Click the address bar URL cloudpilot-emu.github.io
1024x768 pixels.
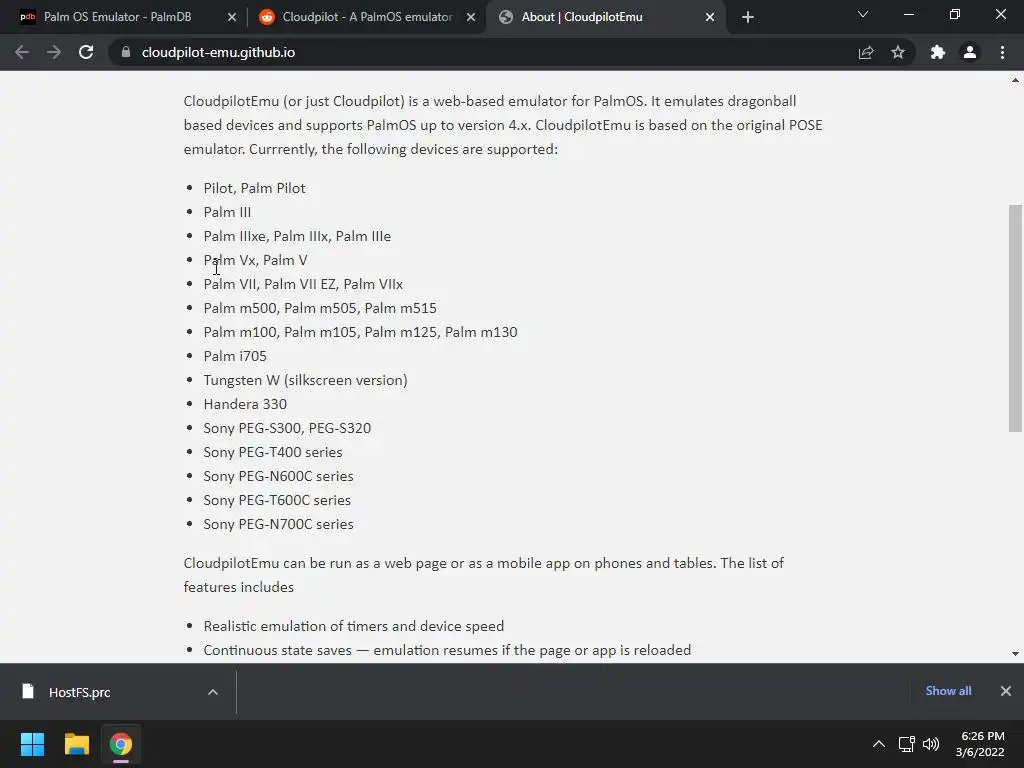pos(218,52)
